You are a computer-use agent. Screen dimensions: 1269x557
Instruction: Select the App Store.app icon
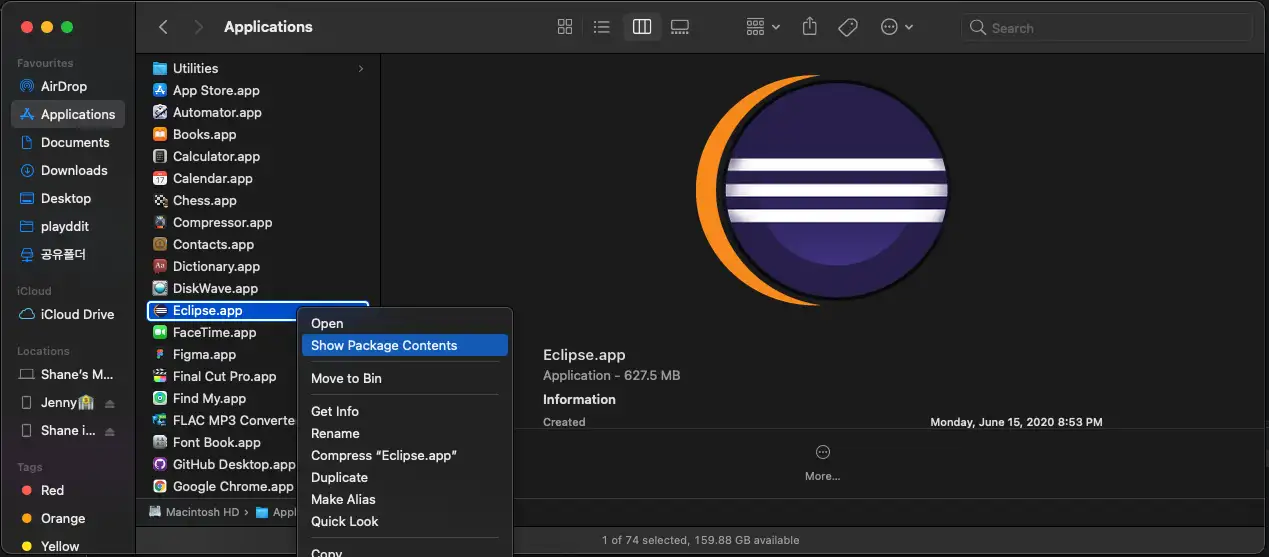[x=160, y=90]
